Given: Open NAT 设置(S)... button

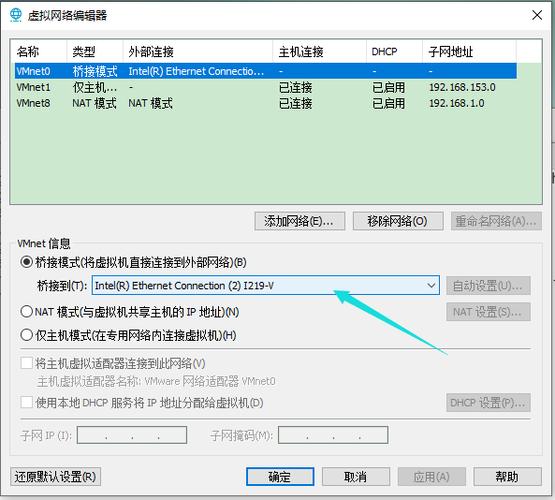Looking at the screenshot, I should (488, 312).
